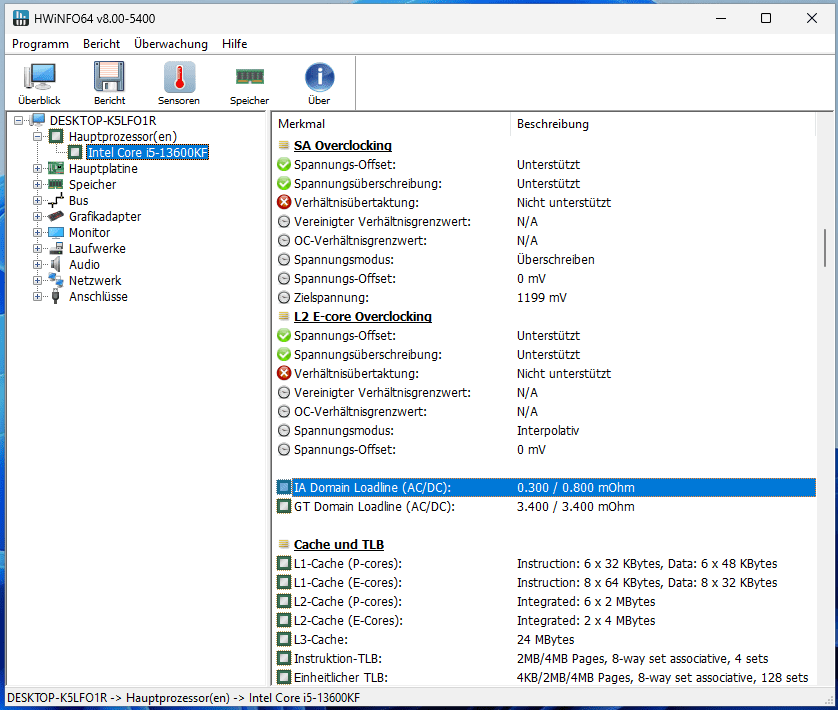Click the Monitor screen icon in tree
The image size is (838, 710).
click(56, 233)
